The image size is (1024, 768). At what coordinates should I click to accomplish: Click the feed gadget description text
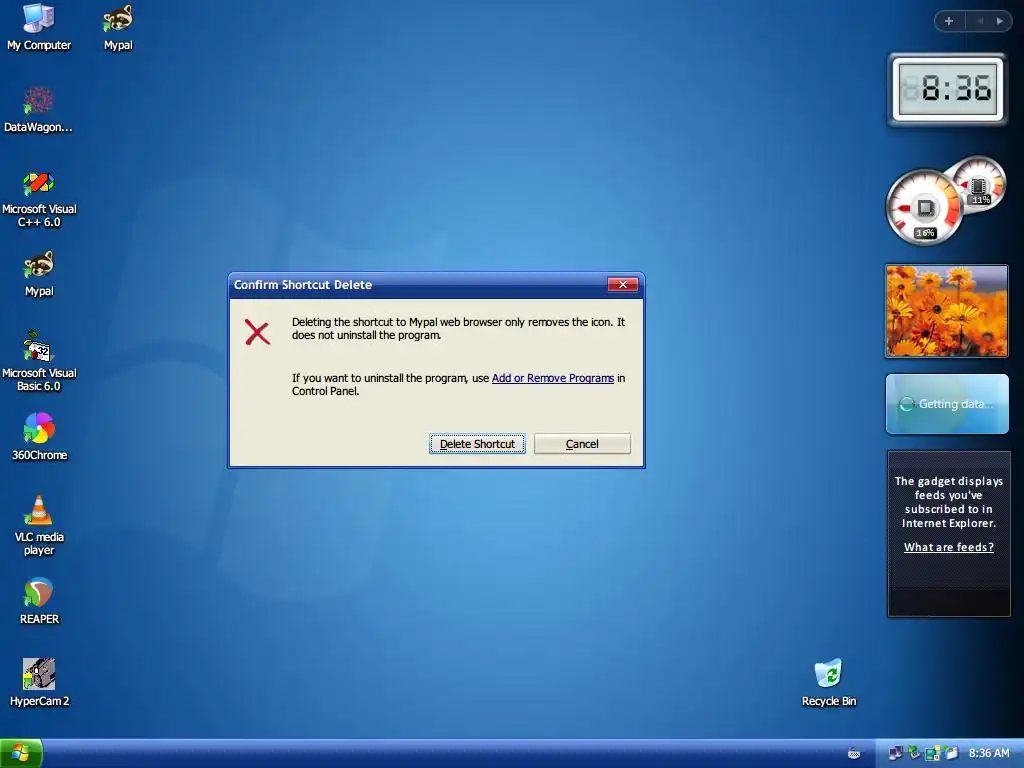(x=949, y=502)
